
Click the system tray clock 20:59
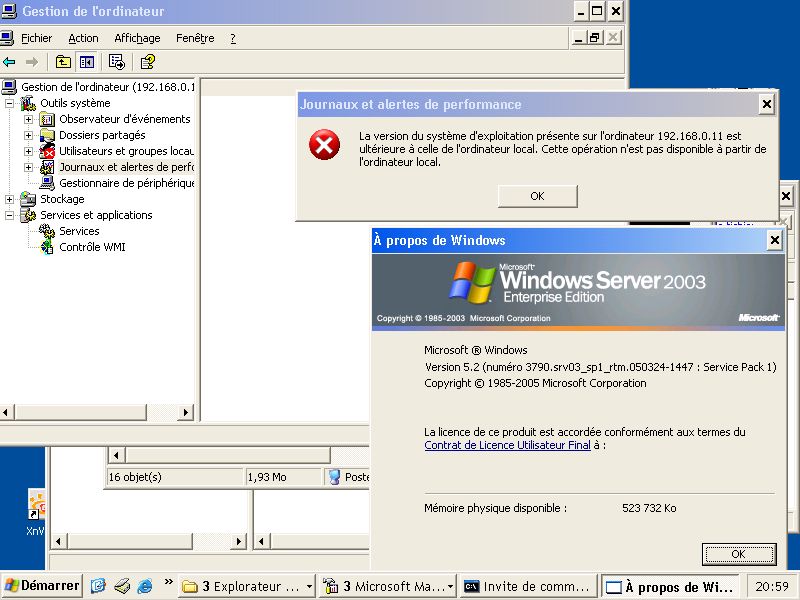pos(772,587)
